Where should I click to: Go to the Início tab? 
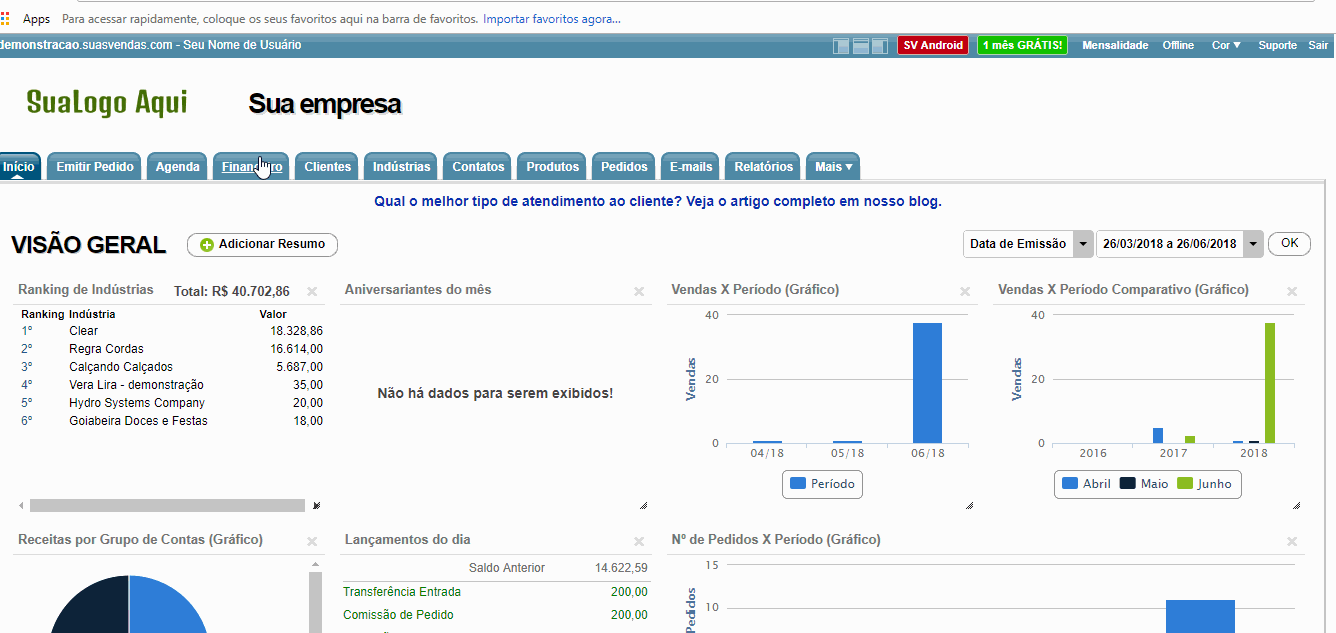[19, 167]
